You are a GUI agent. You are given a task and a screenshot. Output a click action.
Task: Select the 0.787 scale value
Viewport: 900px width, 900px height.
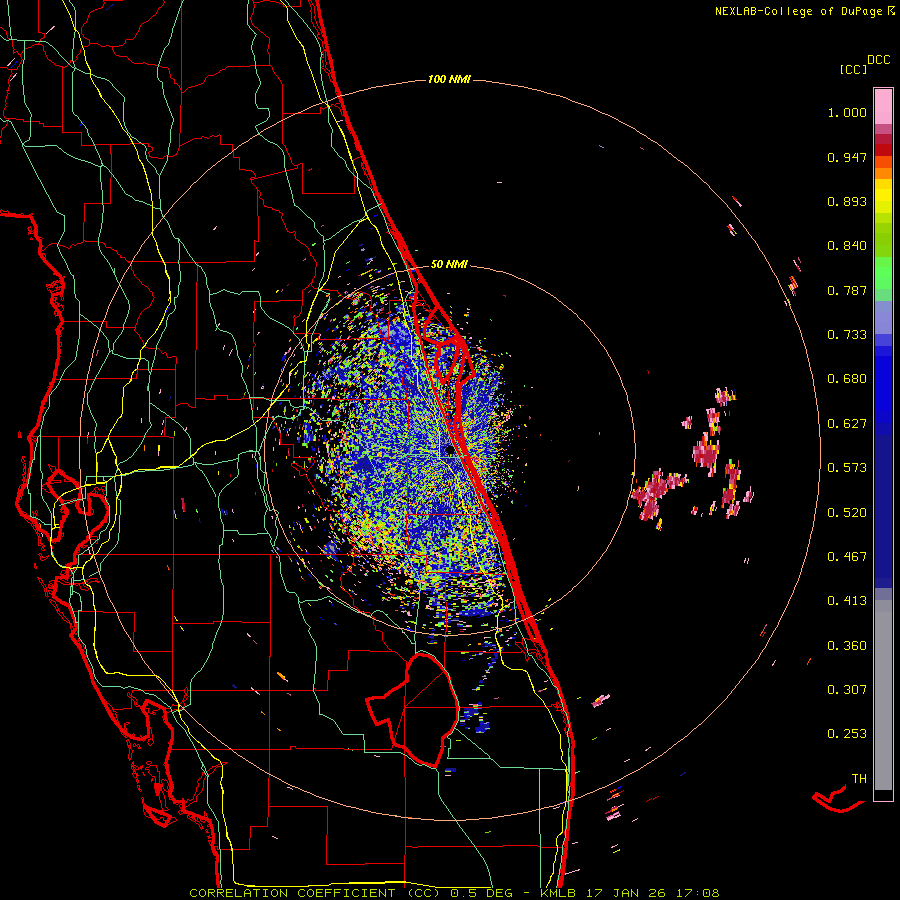coord(847,290)
